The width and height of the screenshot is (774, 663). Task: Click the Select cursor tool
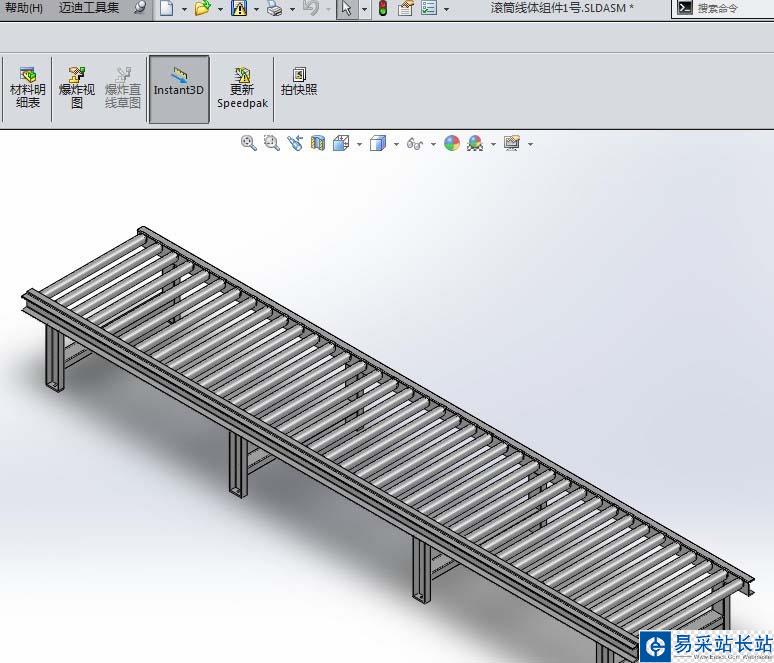point(347,8)
